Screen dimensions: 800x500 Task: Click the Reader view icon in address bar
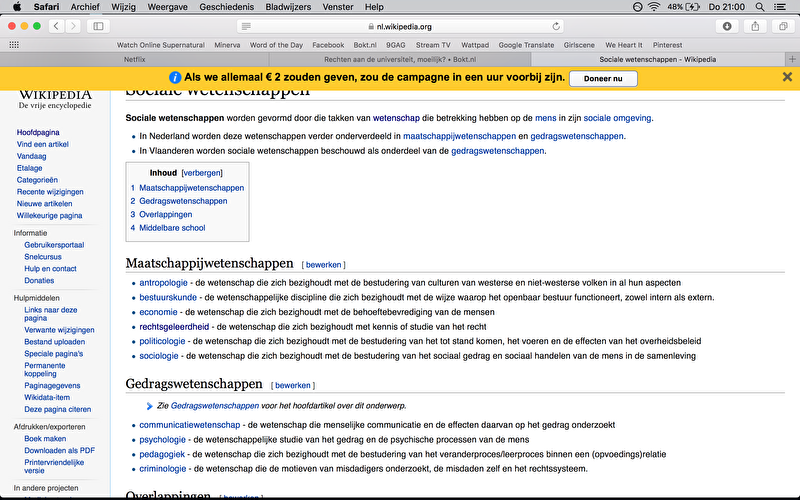246,26
